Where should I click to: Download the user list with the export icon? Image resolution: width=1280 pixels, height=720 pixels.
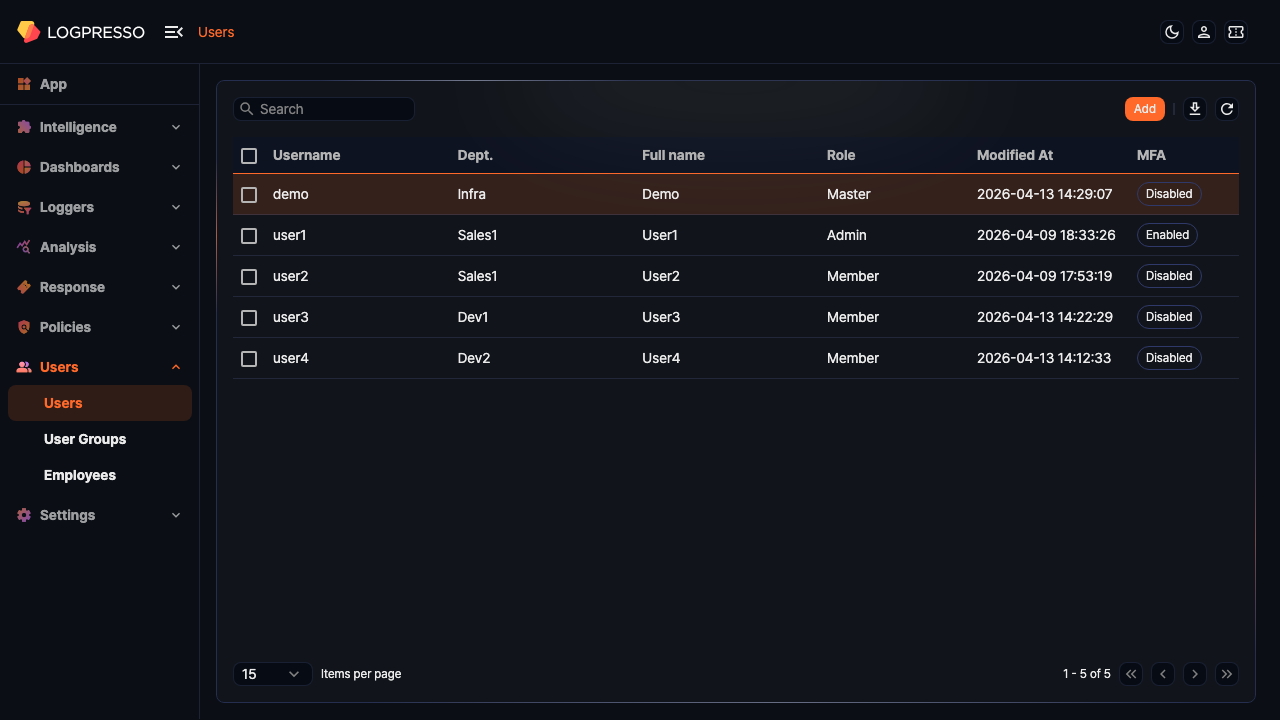(x=1194, y=109)
